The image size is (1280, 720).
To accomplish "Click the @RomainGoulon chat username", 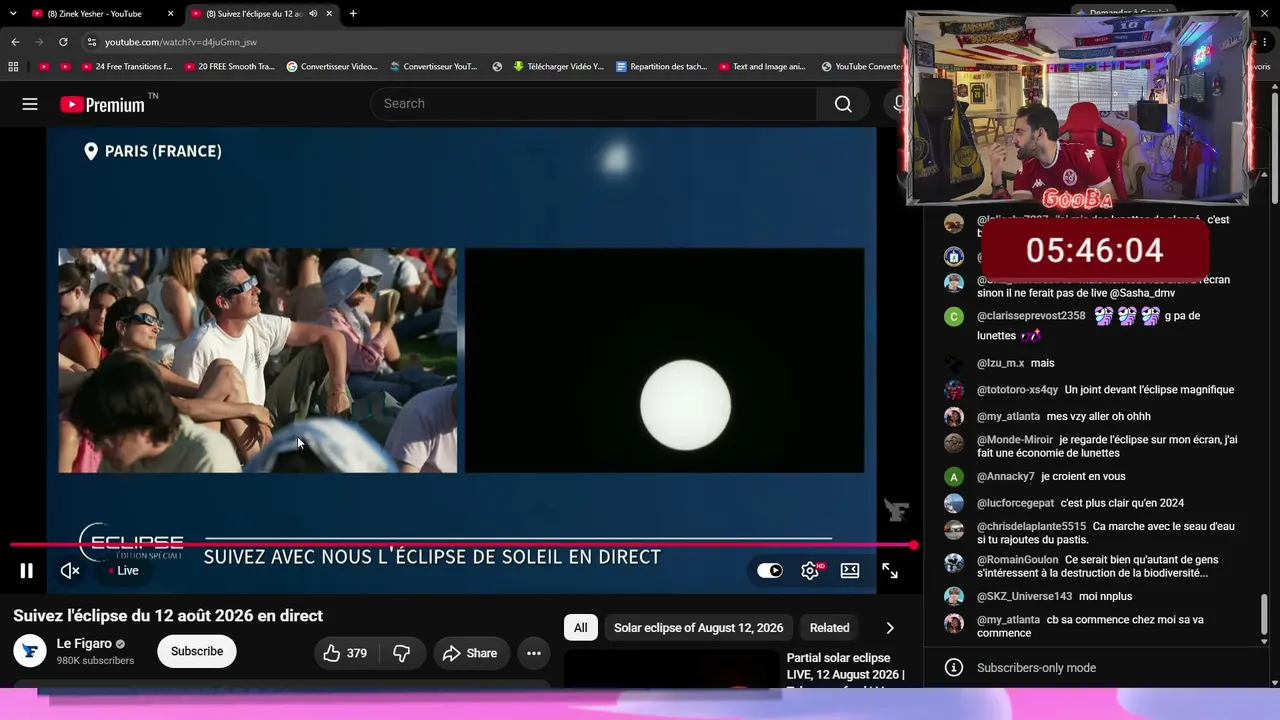I will pos(1017,560).
